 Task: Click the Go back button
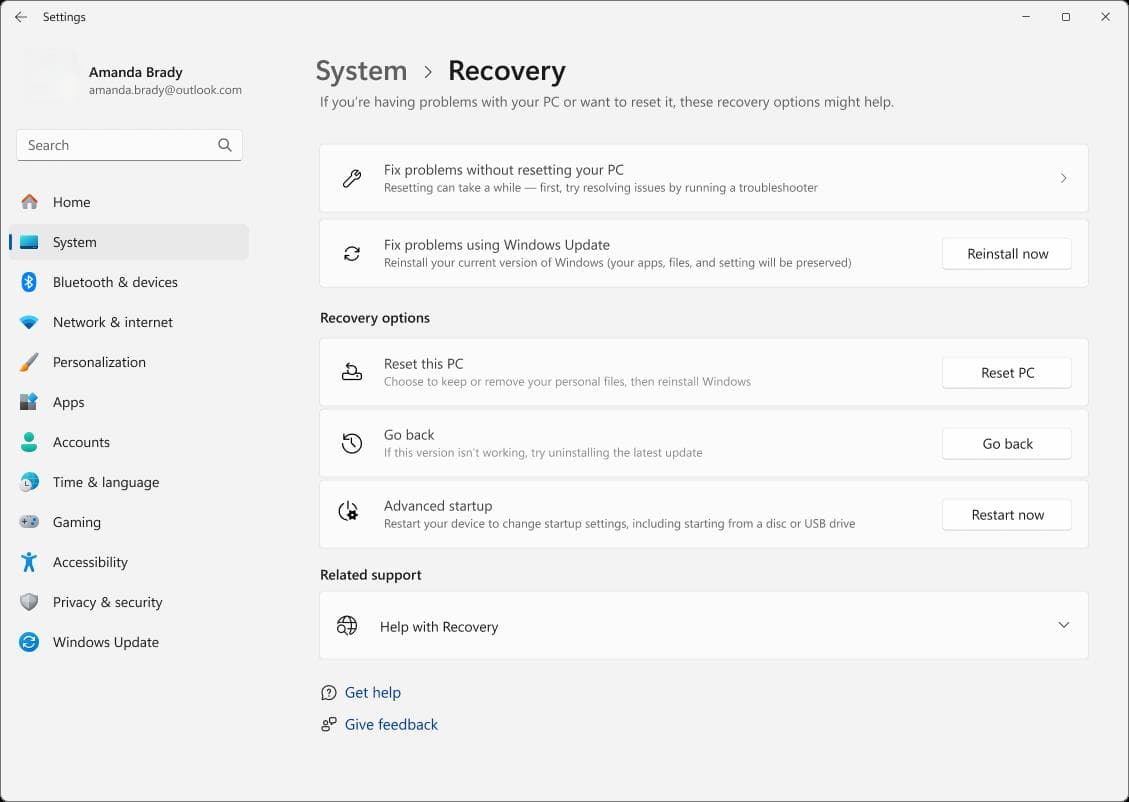[x=1007, y=443]
